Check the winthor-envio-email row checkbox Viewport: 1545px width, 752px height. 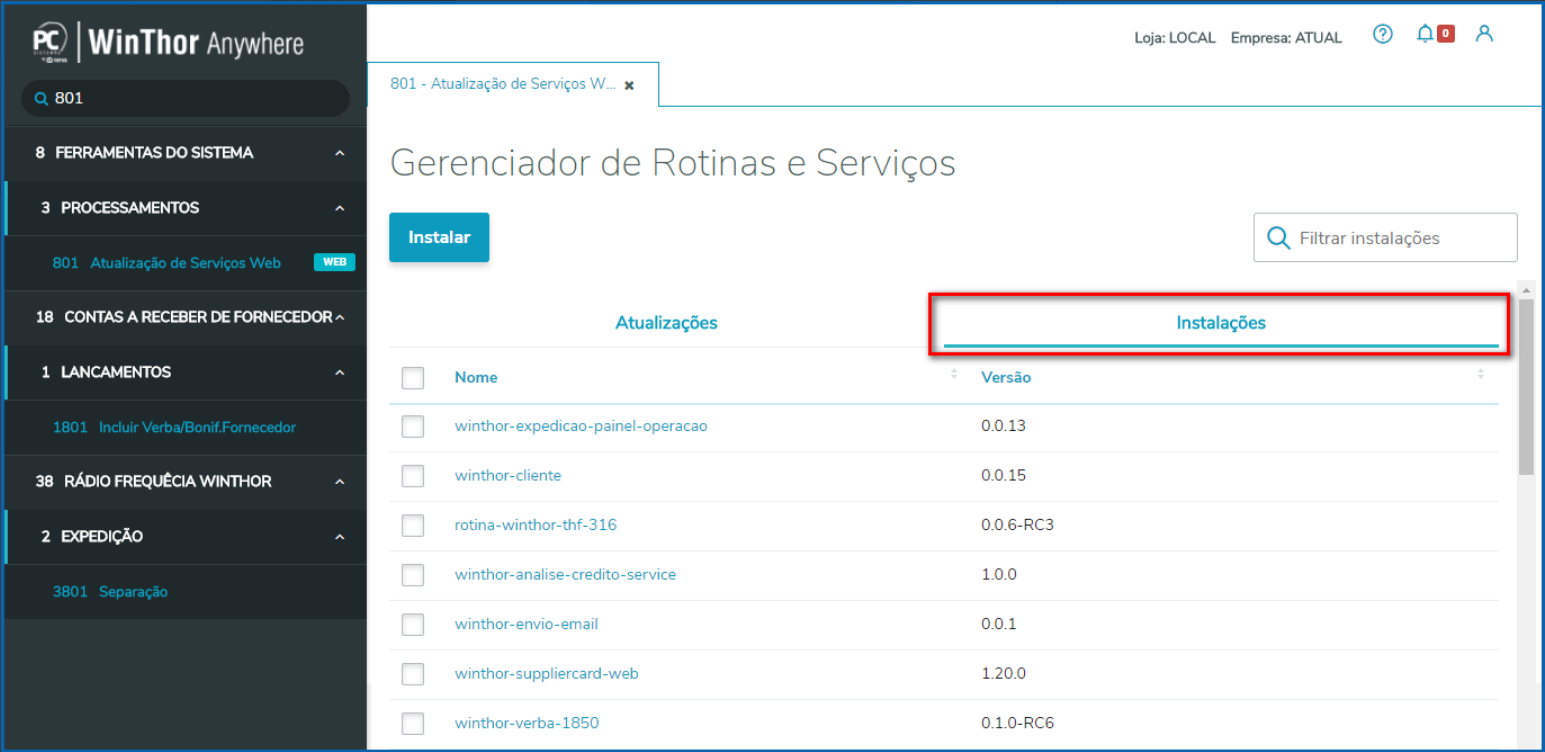coord(413,625)
